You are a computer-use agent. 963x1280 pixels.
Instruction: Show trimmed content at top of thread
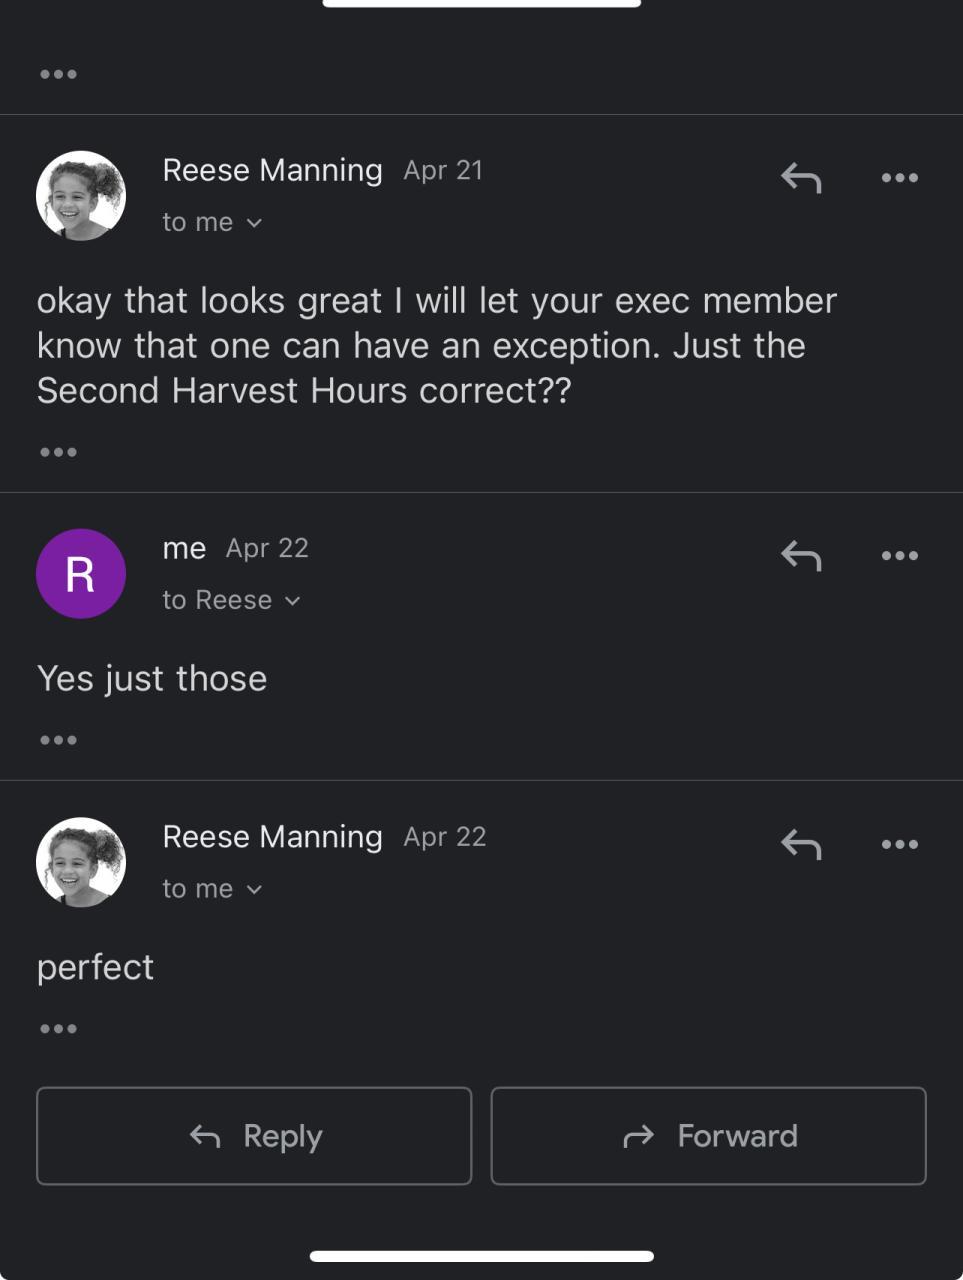[58, 74]
